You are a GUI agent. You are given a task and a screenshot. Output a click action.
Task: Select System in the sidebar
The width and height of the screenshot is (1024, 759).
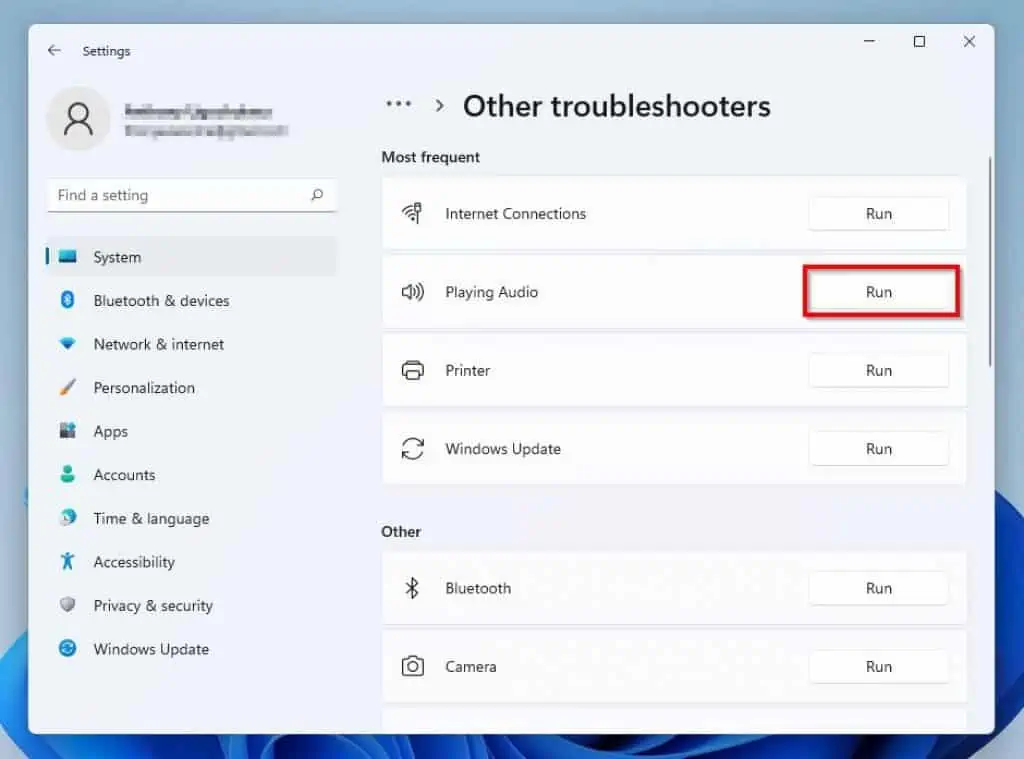[x=117, y=257]
